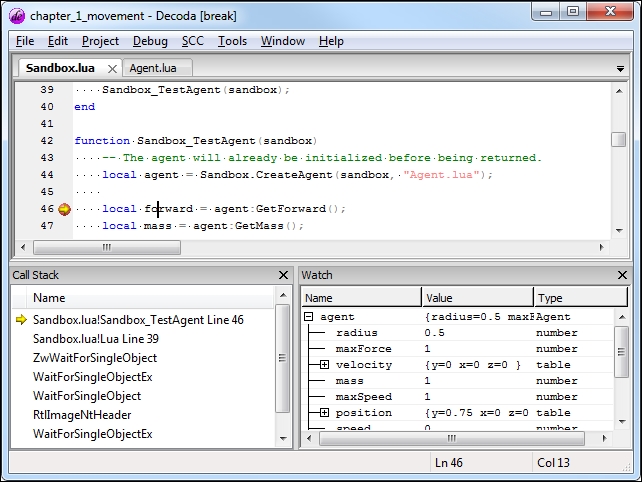Click the breakpoint arrow marker on line 46
642x482 pixels.
[x=64, y=209]
